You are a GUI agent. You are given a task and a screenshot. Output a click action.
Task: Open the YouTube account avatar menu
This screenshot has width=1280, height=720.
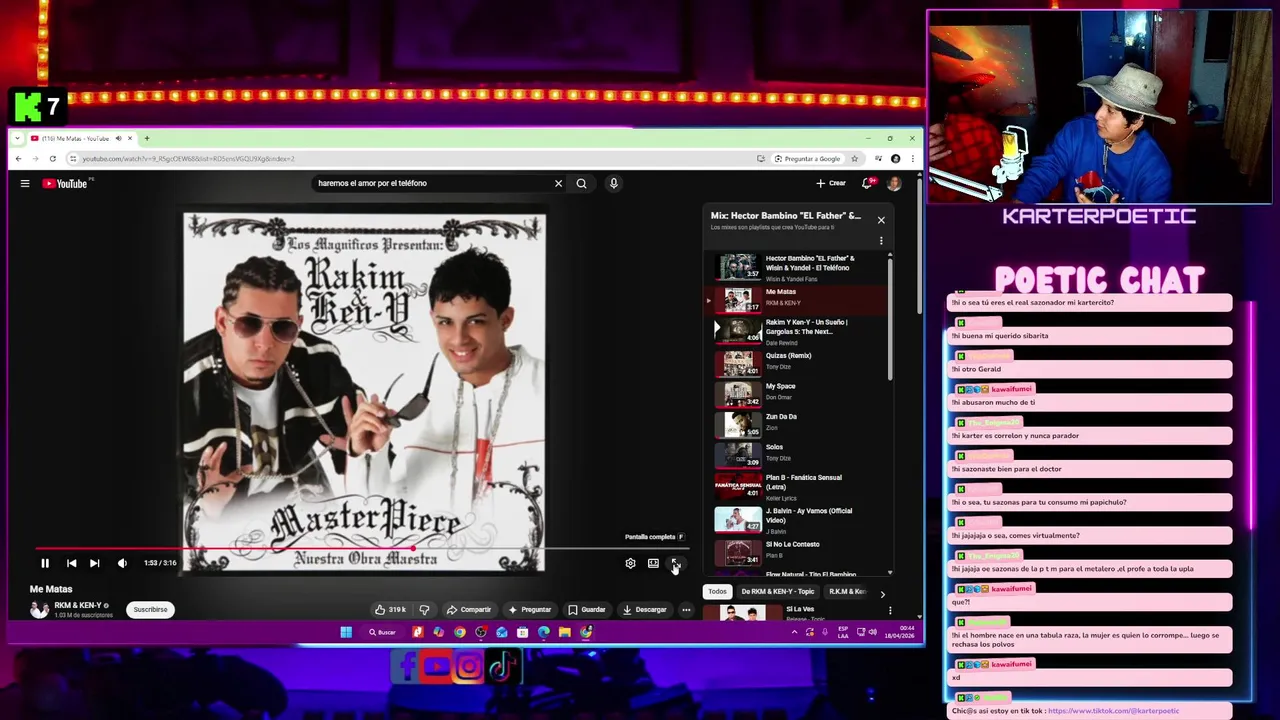pos(894,183)
